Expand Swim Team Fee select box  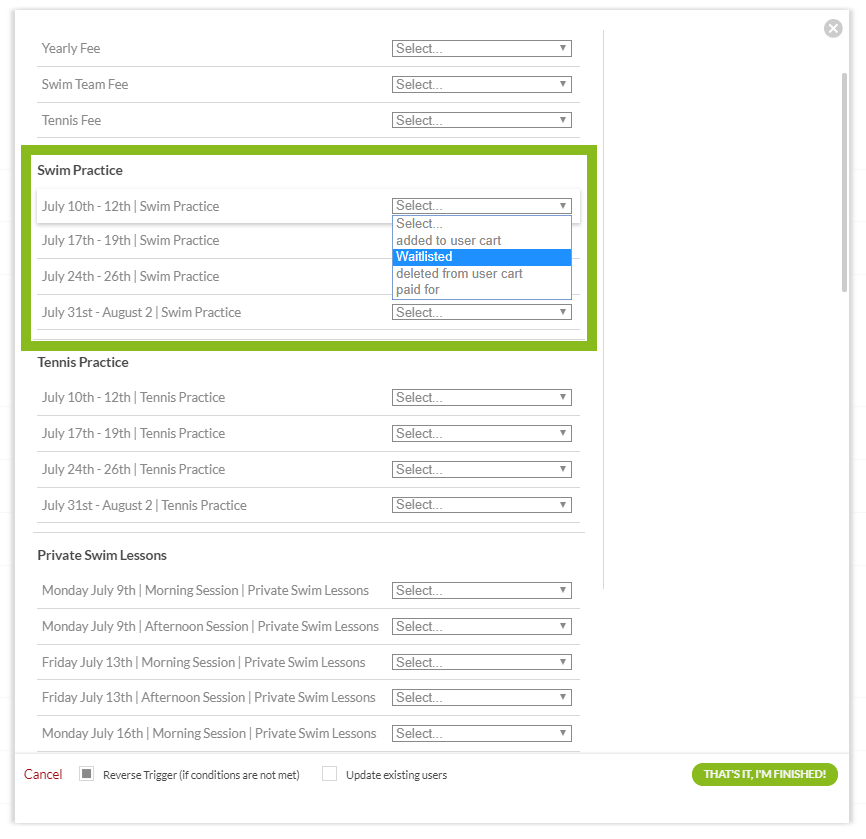point(481,84)
